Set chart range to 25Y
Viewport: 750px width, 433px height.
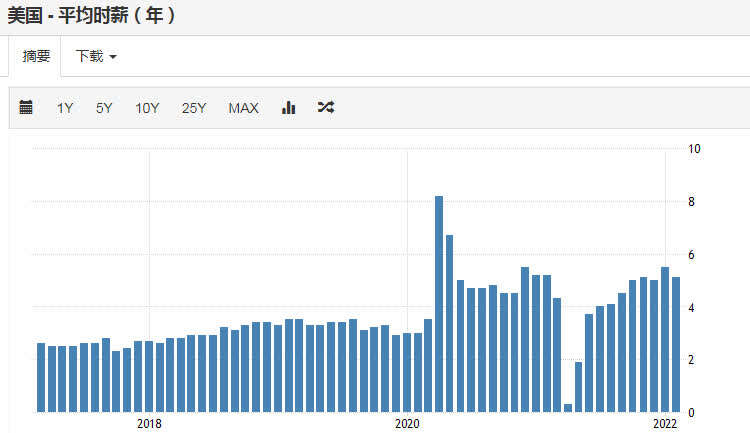pyautogui.click(x=194, y=108)
